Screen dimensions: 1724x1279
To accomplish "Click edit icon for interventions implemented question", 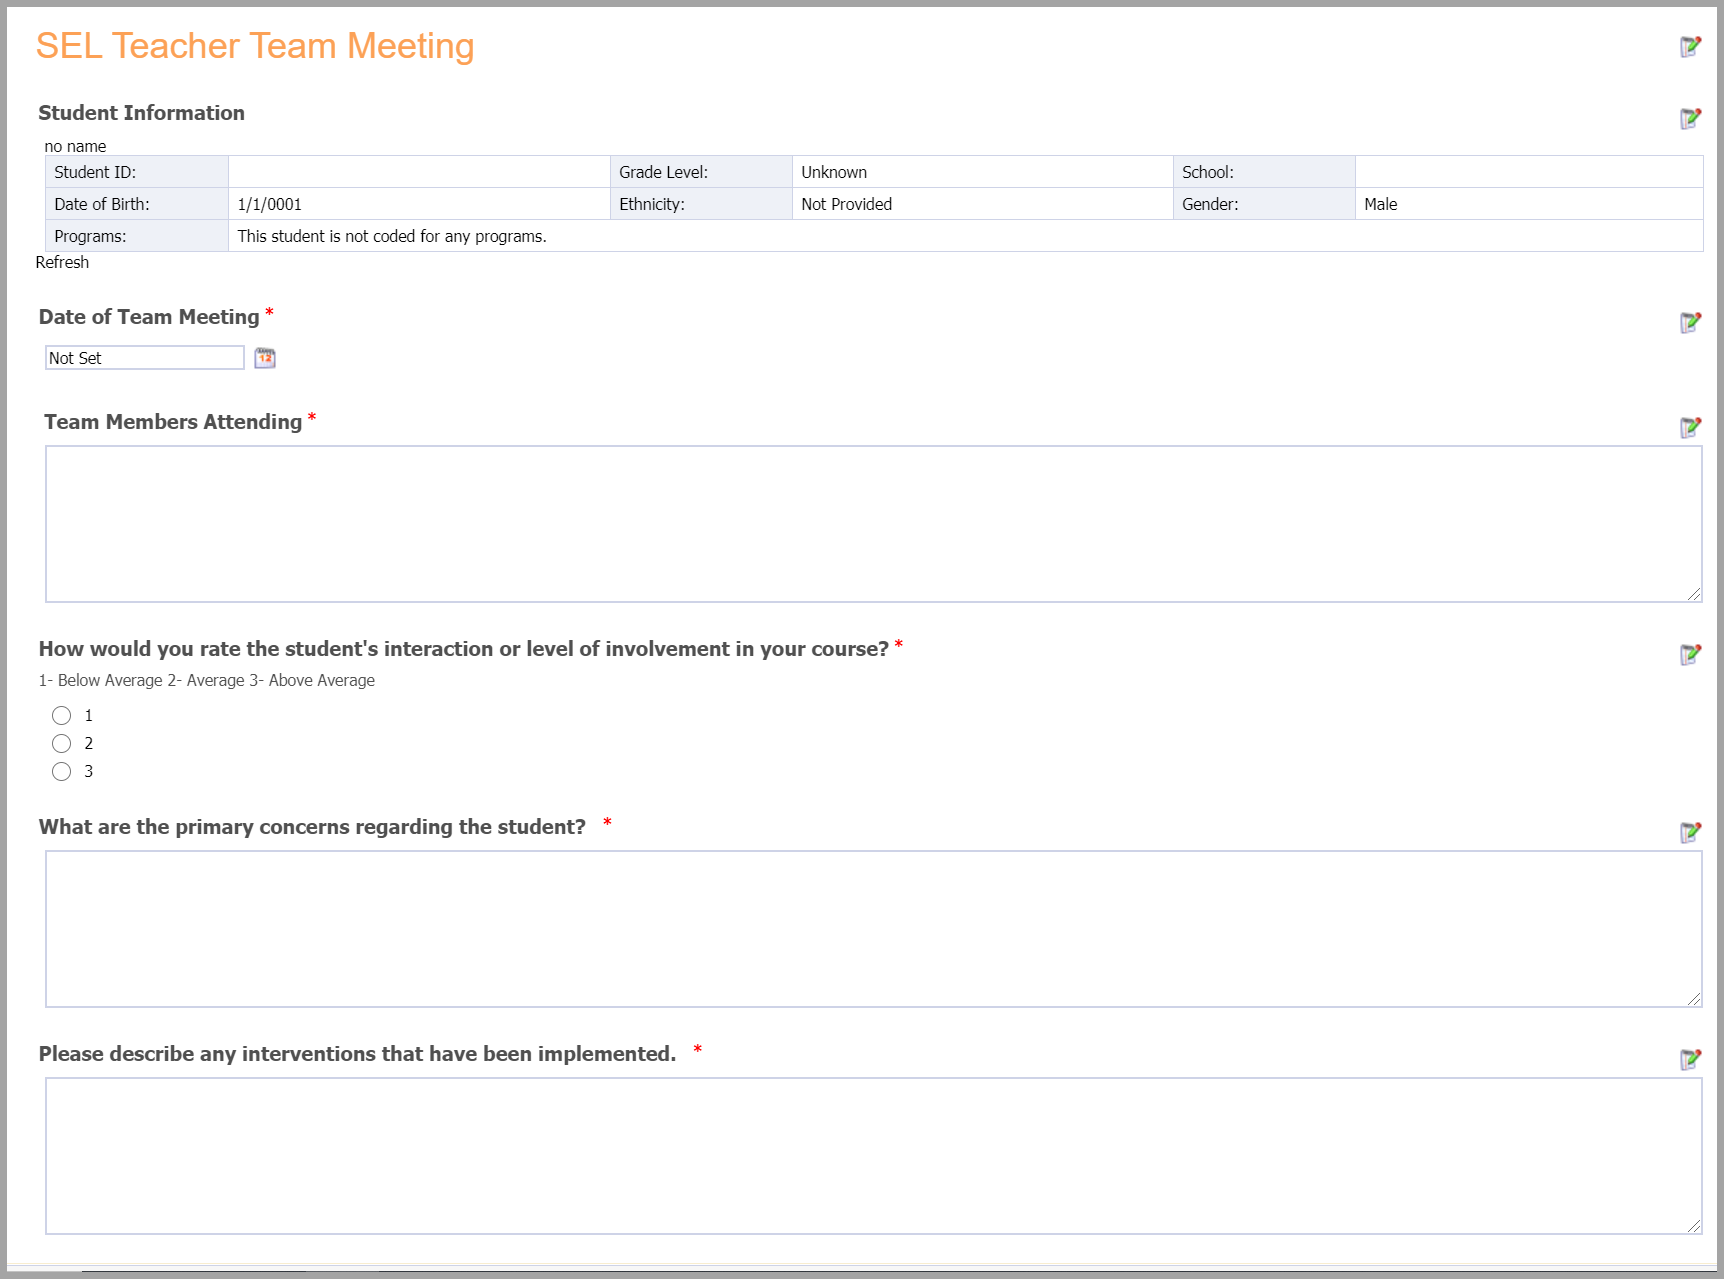I will [x=1690, y=1059].
